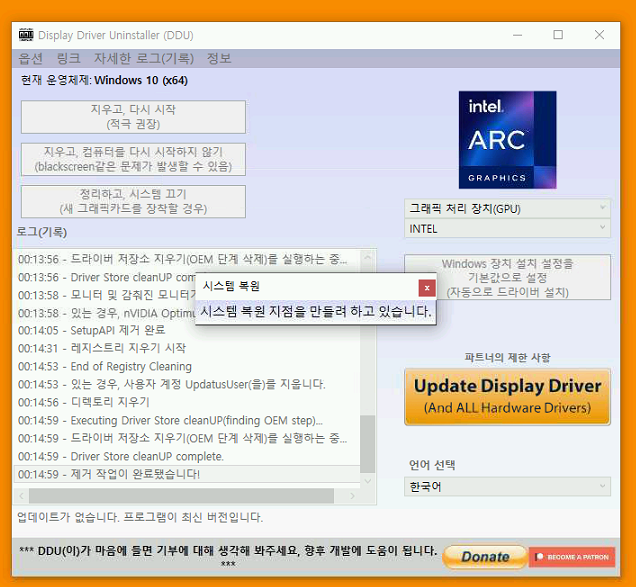636x587 pixels.
Task: Click Update Display Driver partner banner
Action: pyautogui.click(x=507, y=396)
